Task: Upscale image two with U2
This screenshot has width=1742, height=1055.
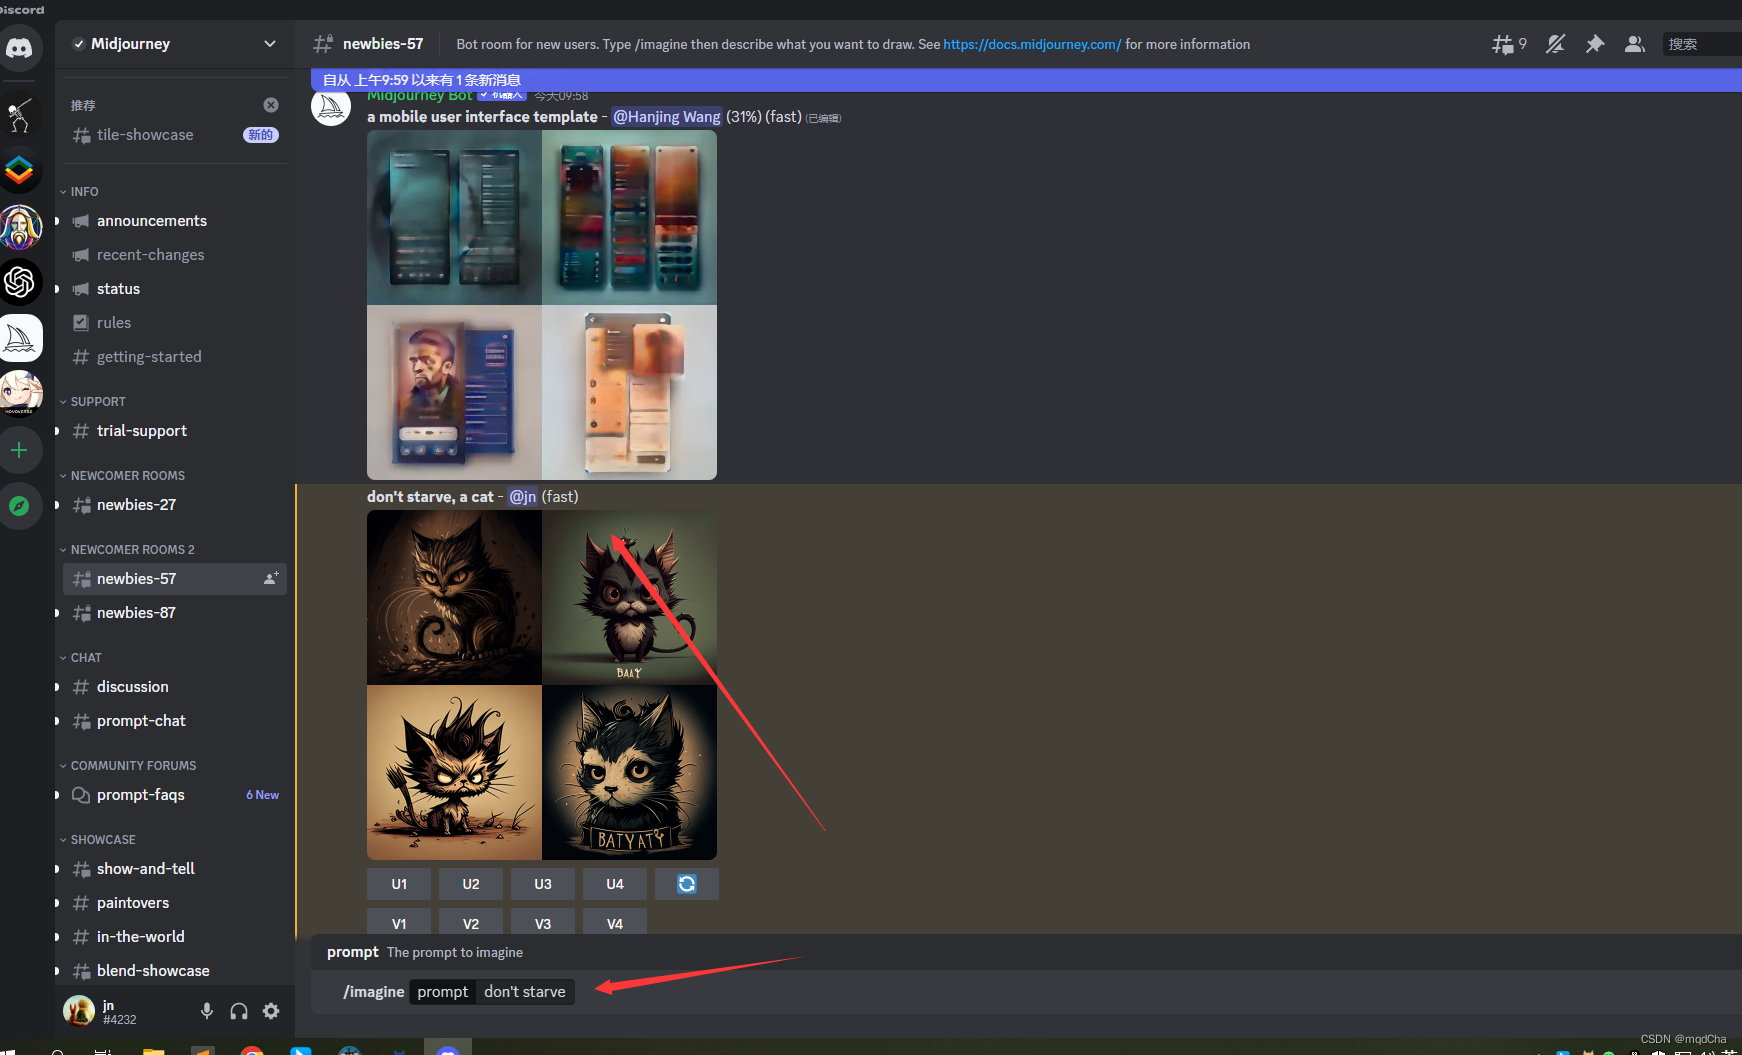Action: [x=471, y=884]
